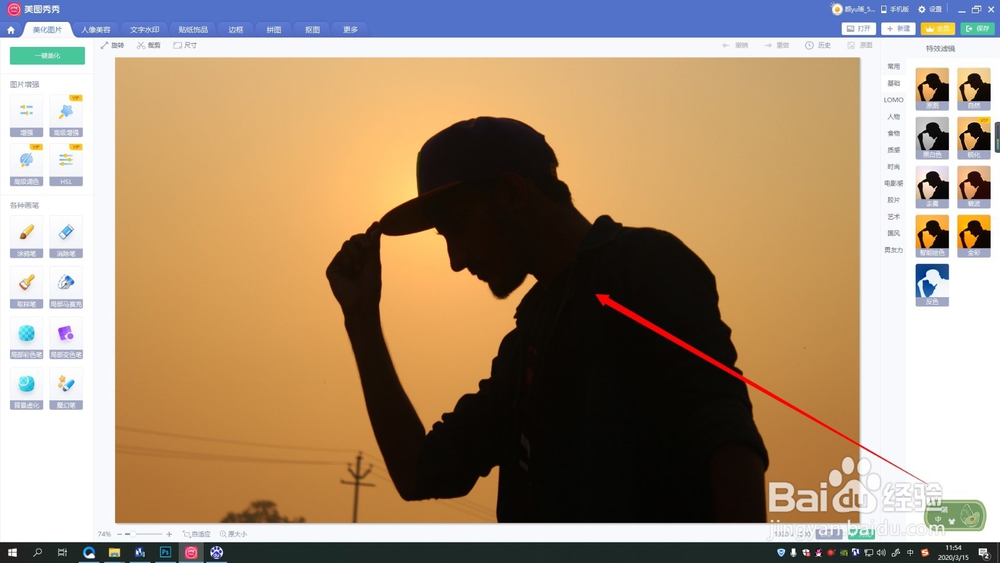
Task: Select the 增强 enhance tool
Action: tap(27, 115)
